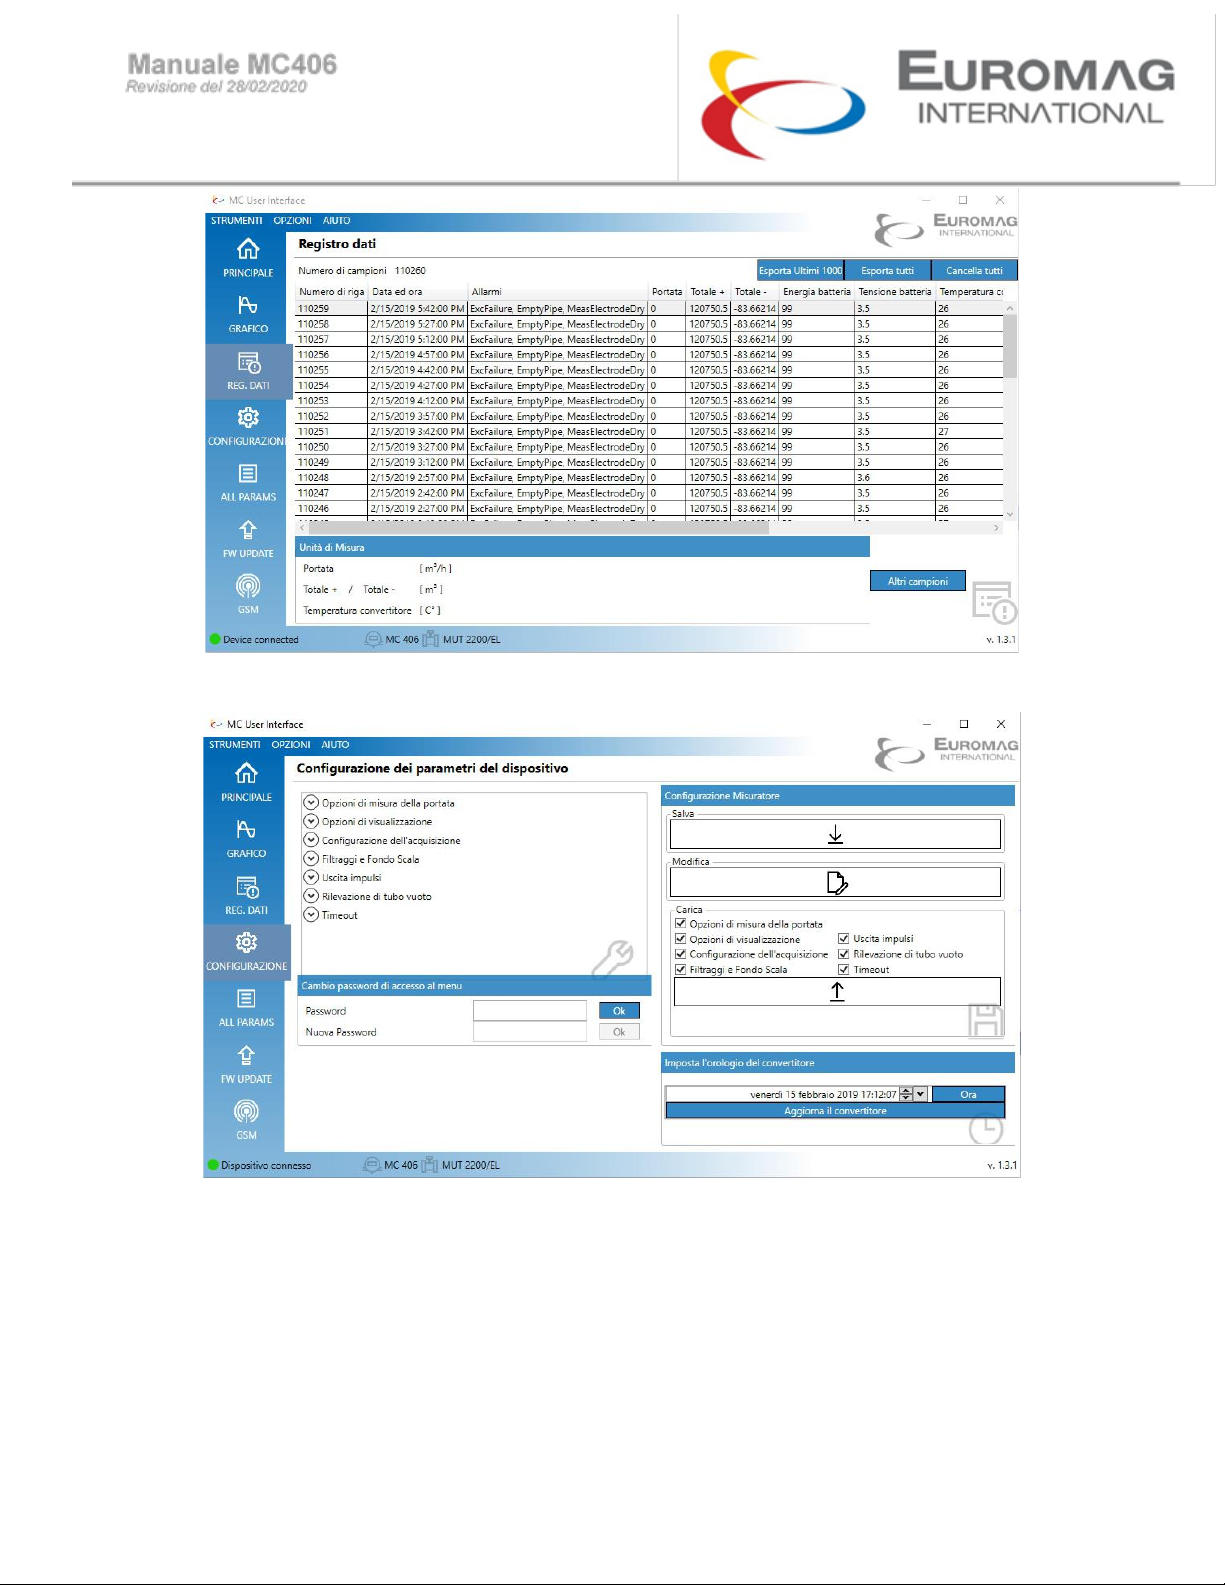Click the Ora button
Screen dimensions: 1225x1585
click(968, 1094)
